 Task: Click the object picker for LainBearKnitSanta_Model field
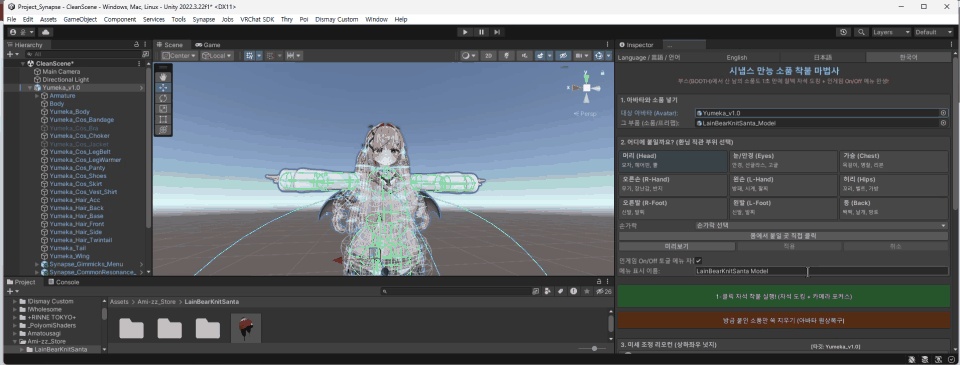coord(943,123)
